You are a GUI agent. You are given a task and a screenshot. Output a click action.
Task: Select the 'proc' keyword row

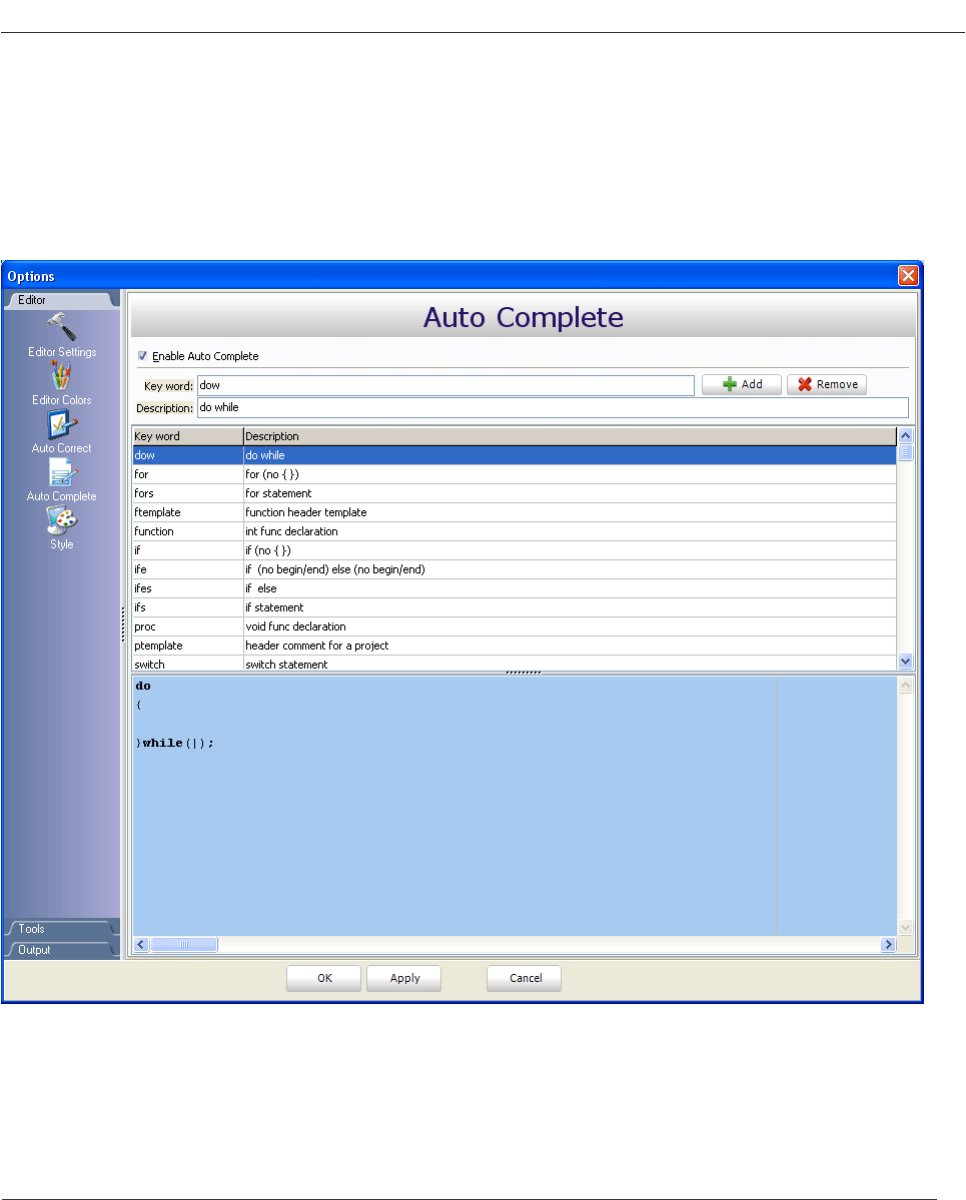[x=514, y=626]
